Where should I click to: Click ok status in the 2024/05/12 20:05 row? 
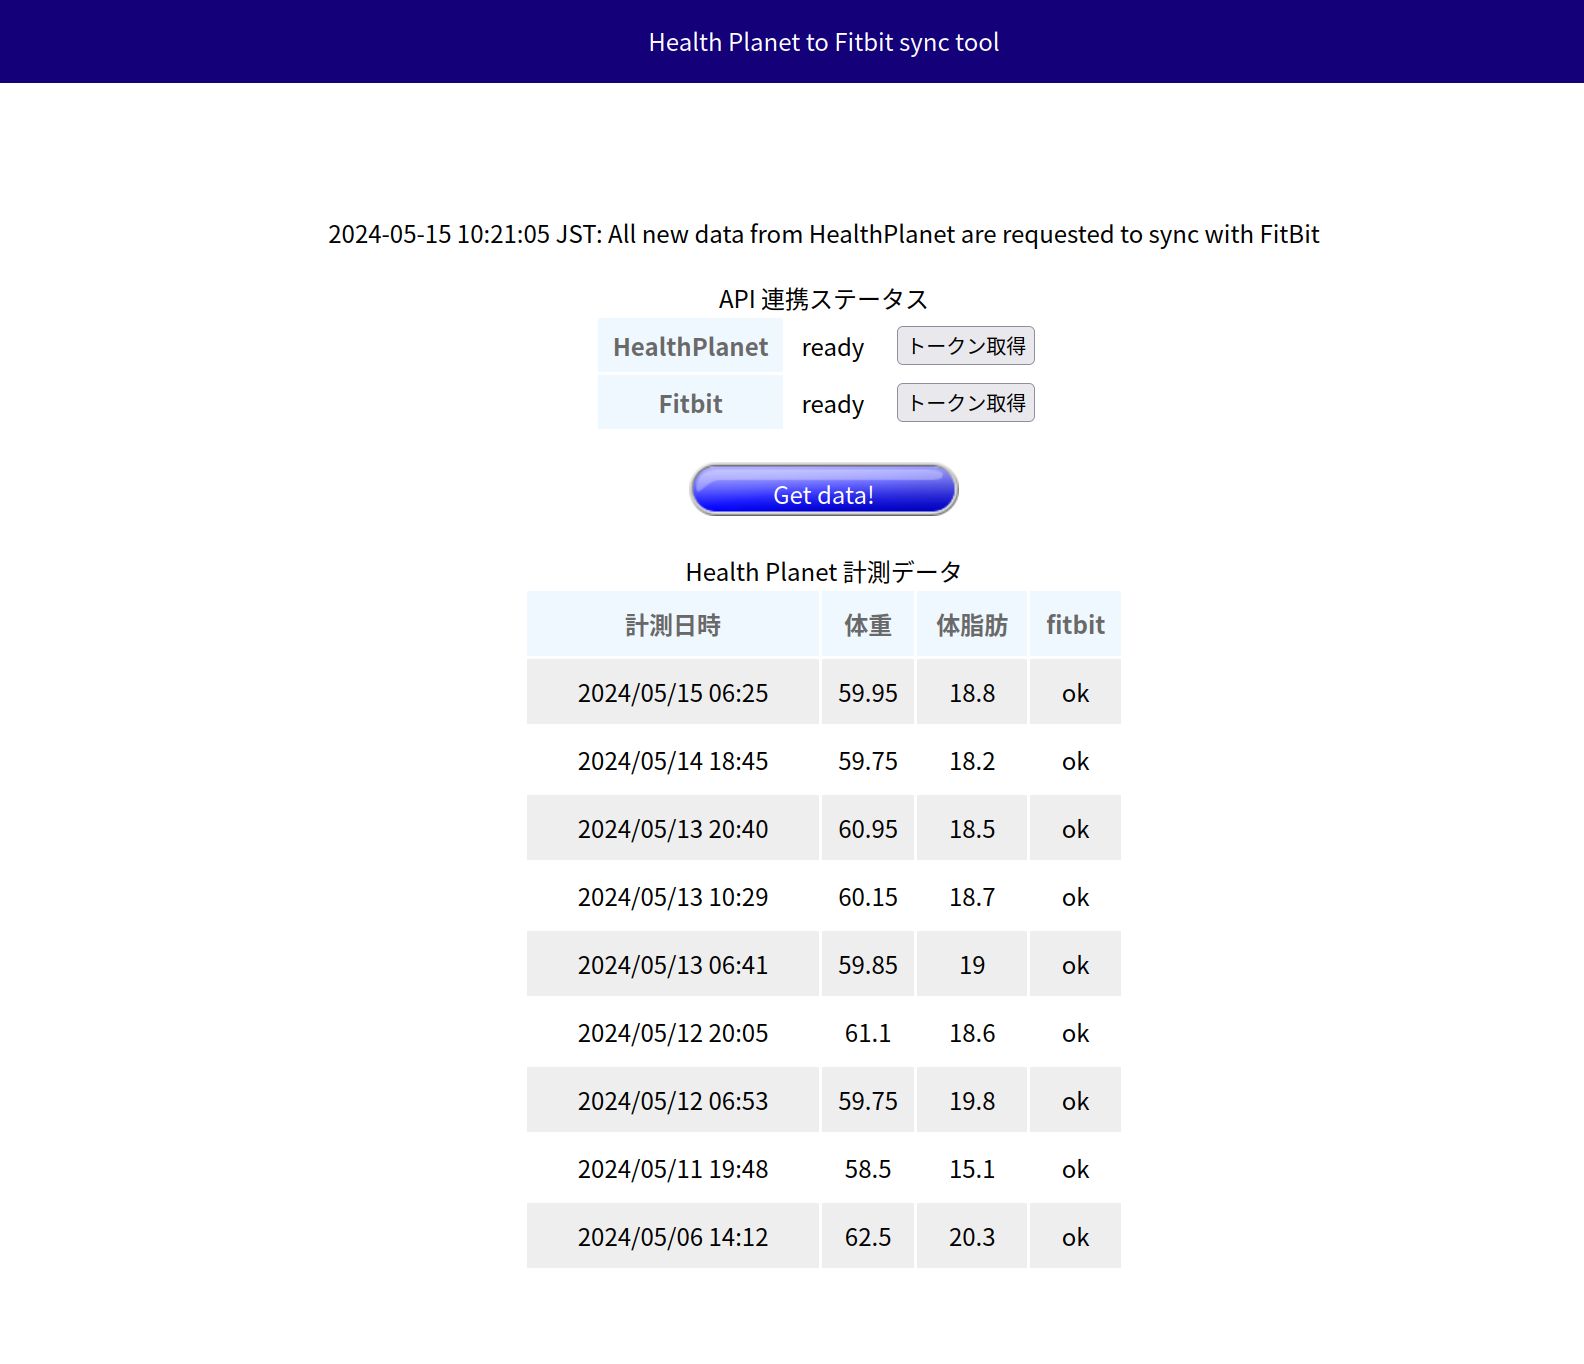coord(1075,1032)
